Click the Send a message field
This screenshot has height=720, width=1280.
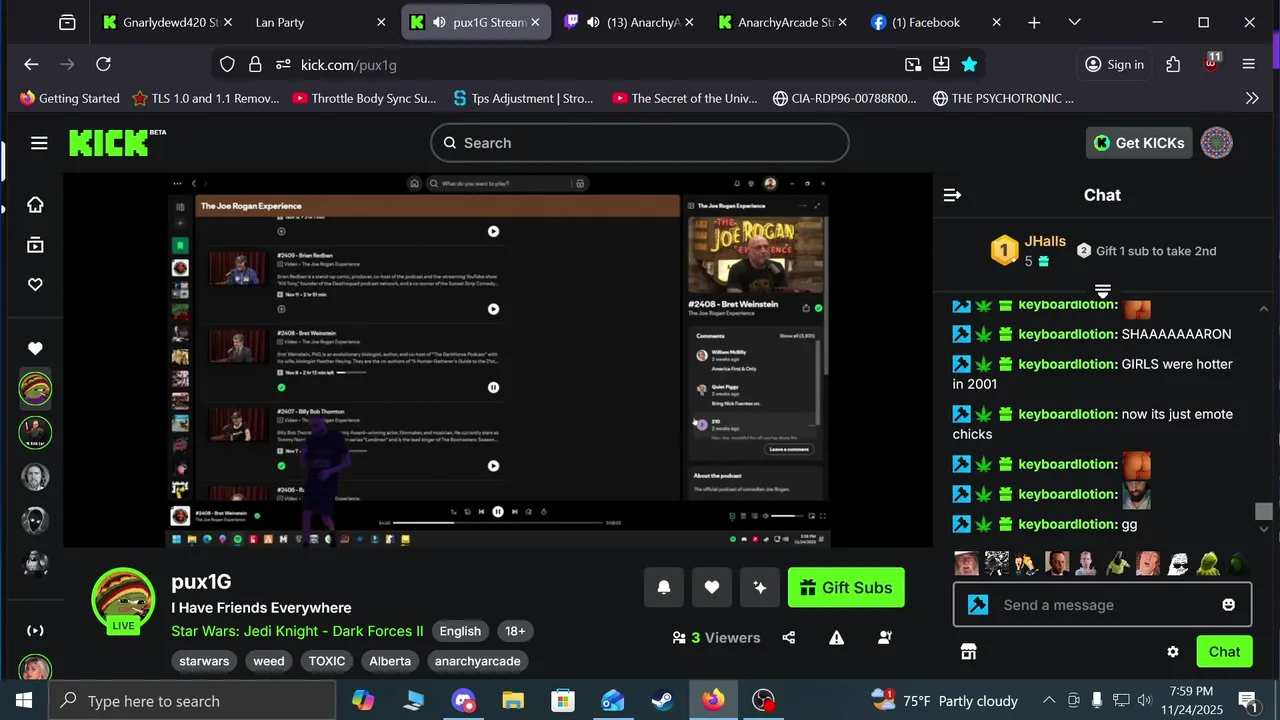1102,605
